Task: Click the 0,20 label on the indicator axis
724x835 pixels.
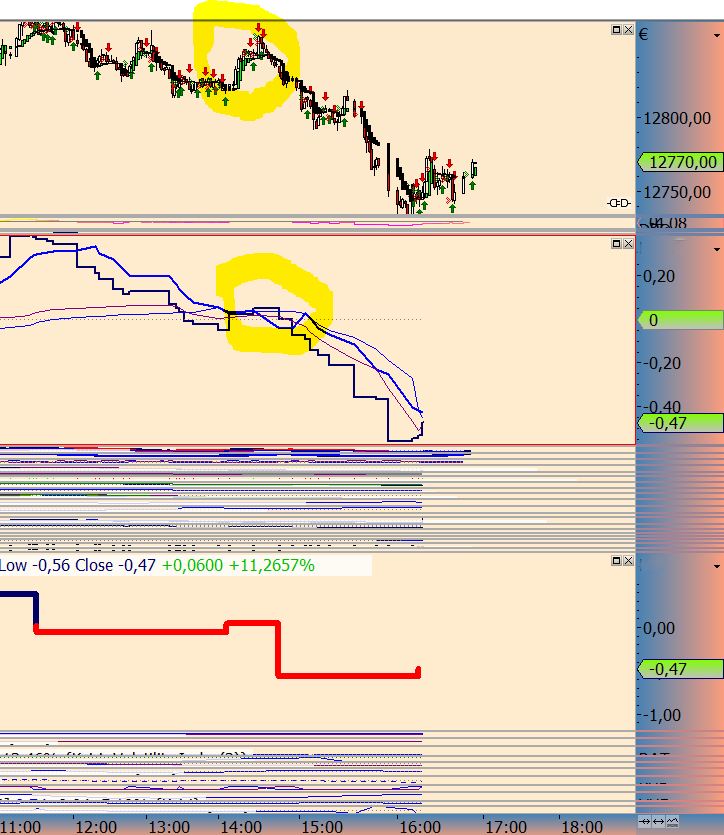Action: coord(659,276)
